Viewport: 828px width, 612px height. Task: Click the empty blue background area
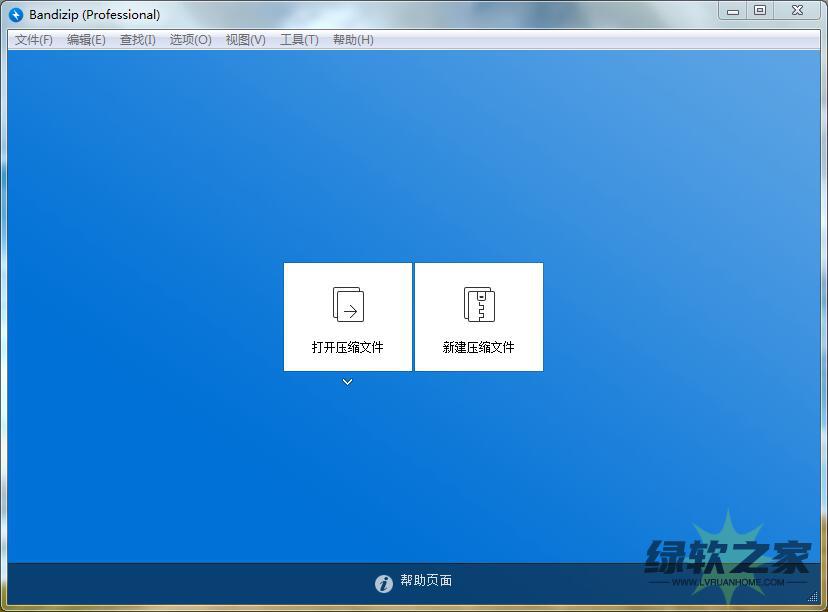click(150, 200)
